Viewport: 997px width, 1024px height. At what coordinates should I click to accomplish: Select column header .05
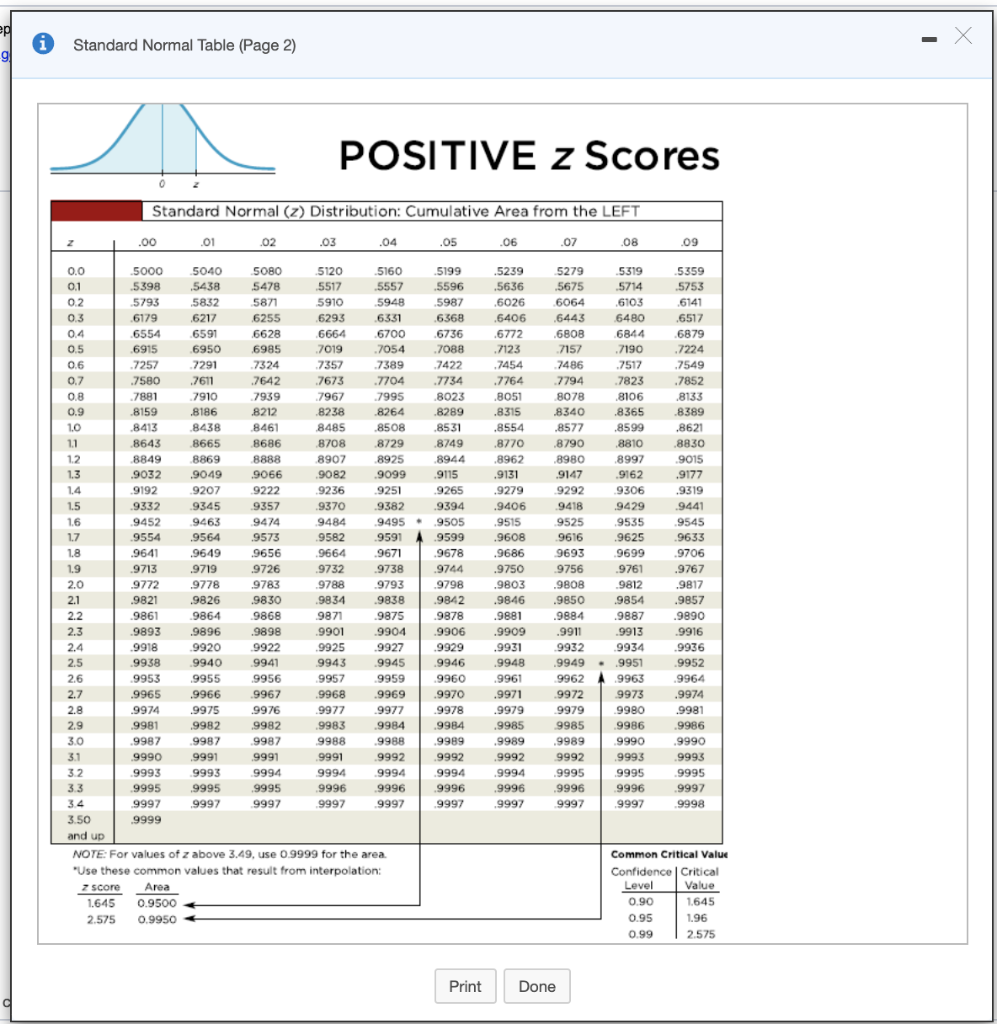coord(448,242)
